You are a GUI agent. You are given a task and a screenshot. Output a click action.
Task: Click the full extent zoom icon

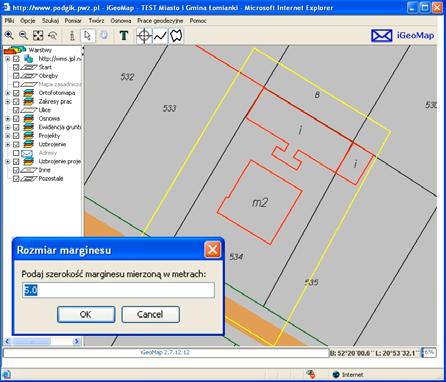tap(38, 35)
